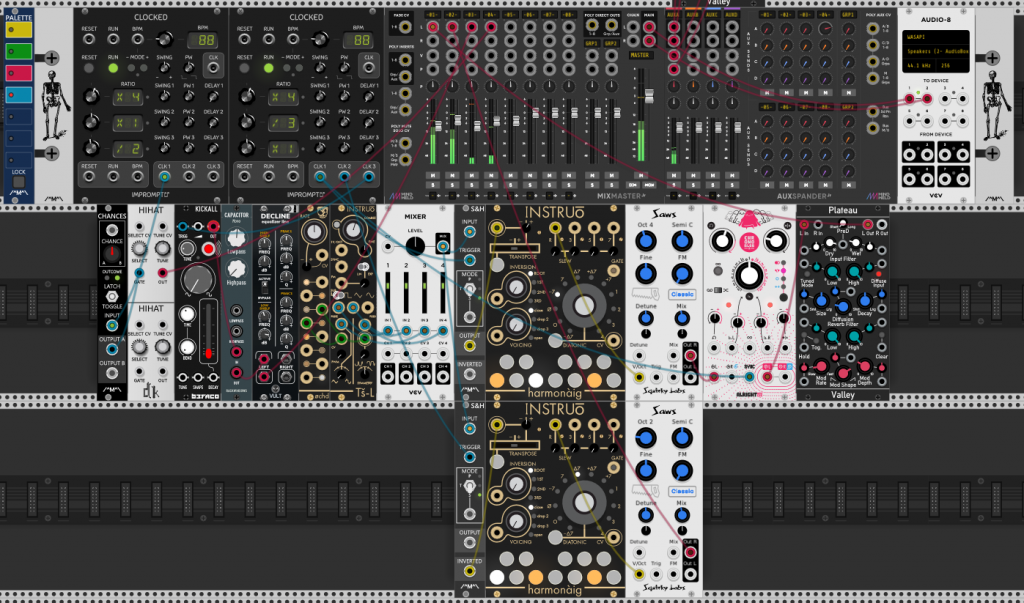Click MixMaster channel 02 fader

[x=457, y=122]
